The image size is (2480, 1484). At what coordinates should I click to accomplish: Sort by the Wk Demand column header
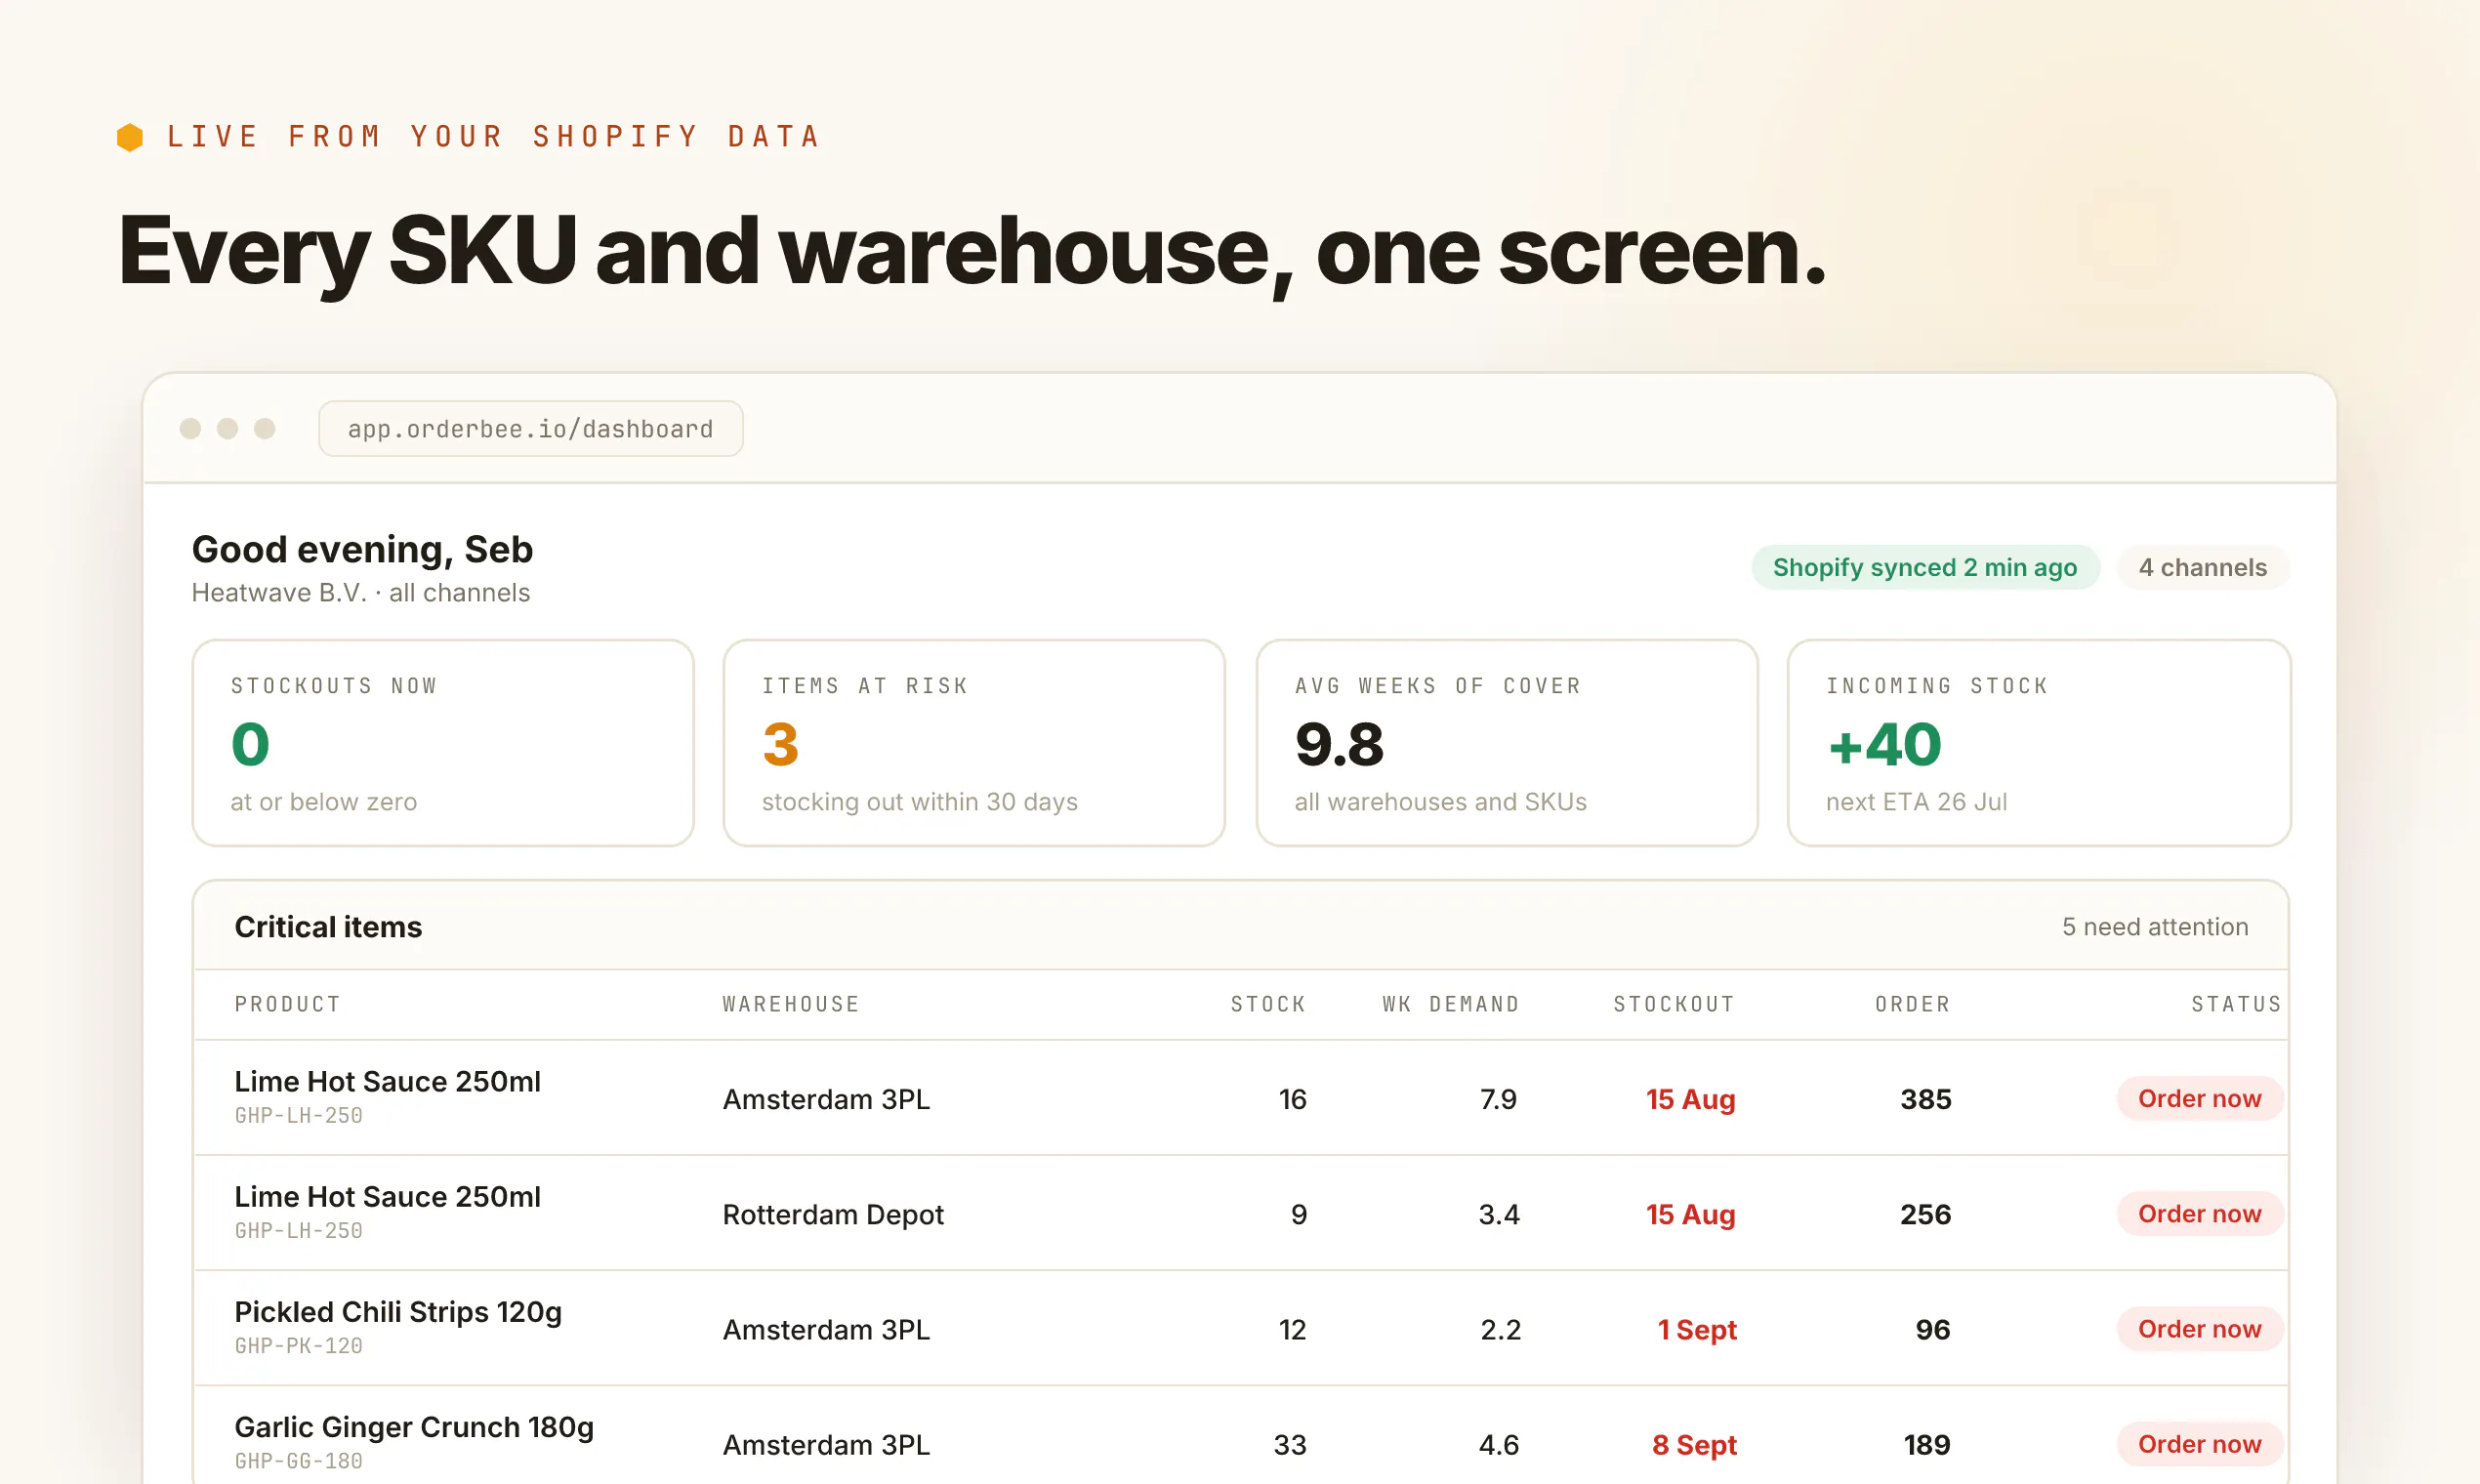coord(1451,1004)
